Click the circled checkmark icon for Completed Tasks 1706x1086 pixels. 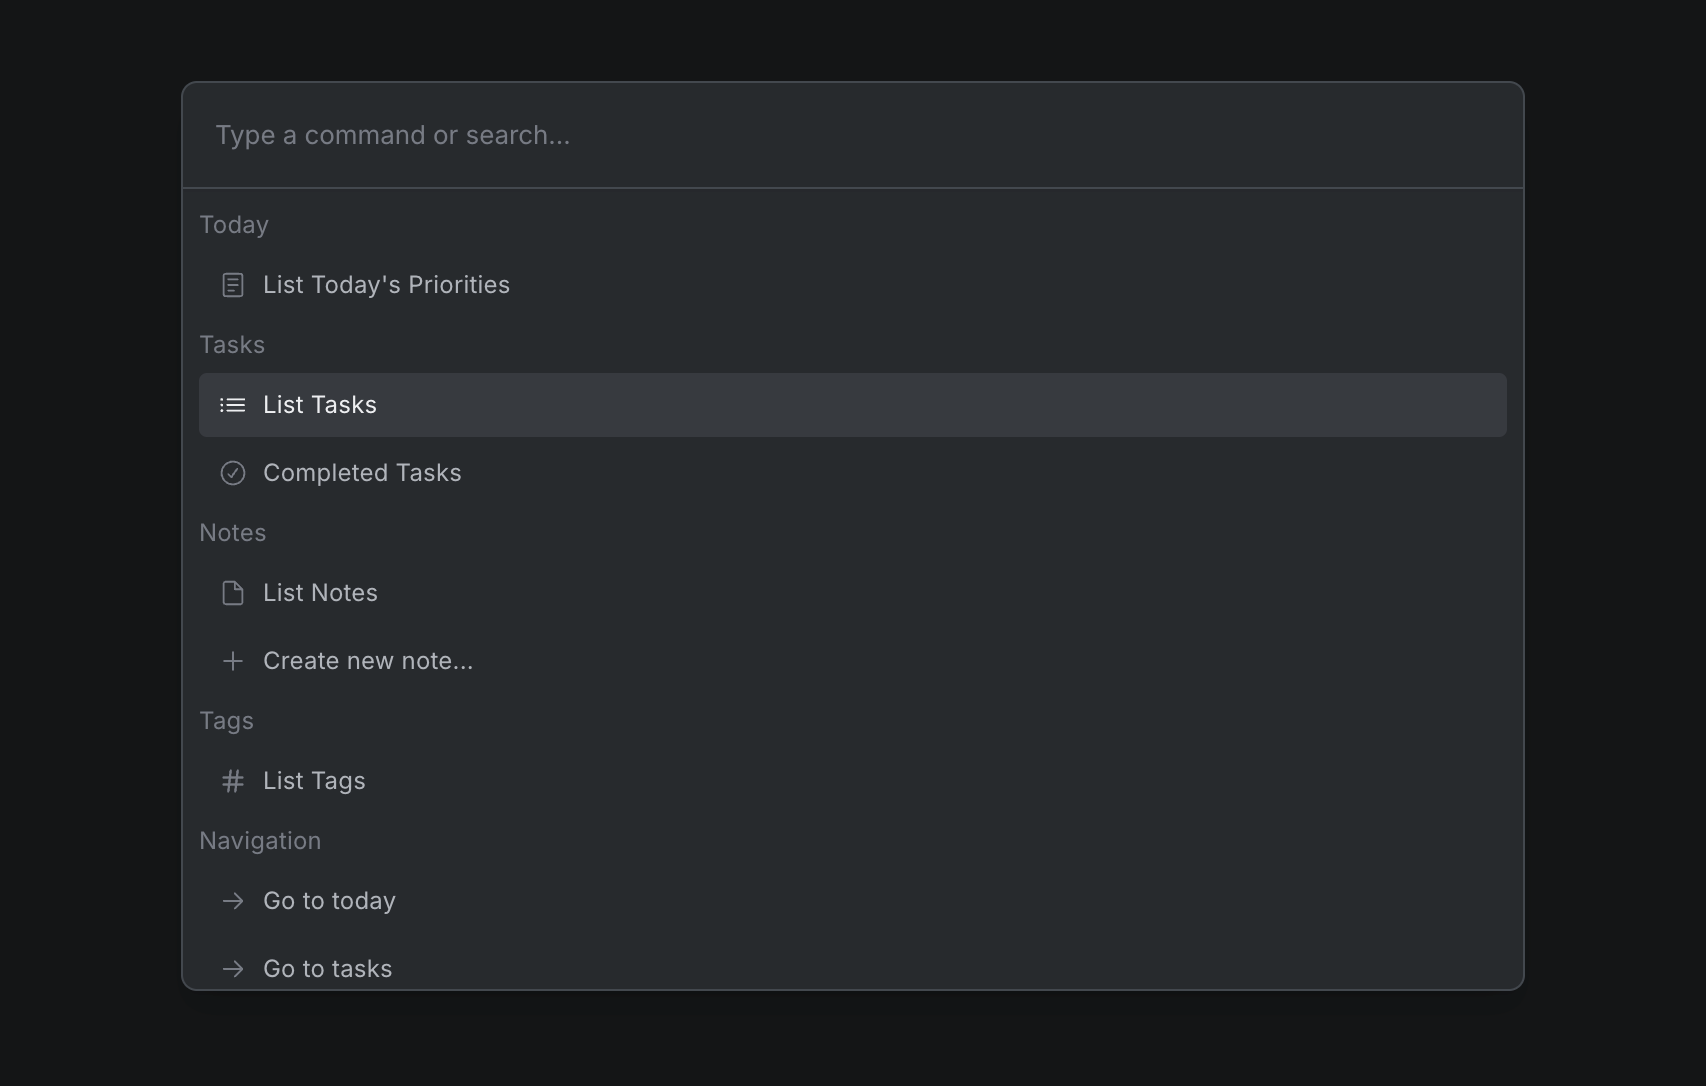click(233, 473)
